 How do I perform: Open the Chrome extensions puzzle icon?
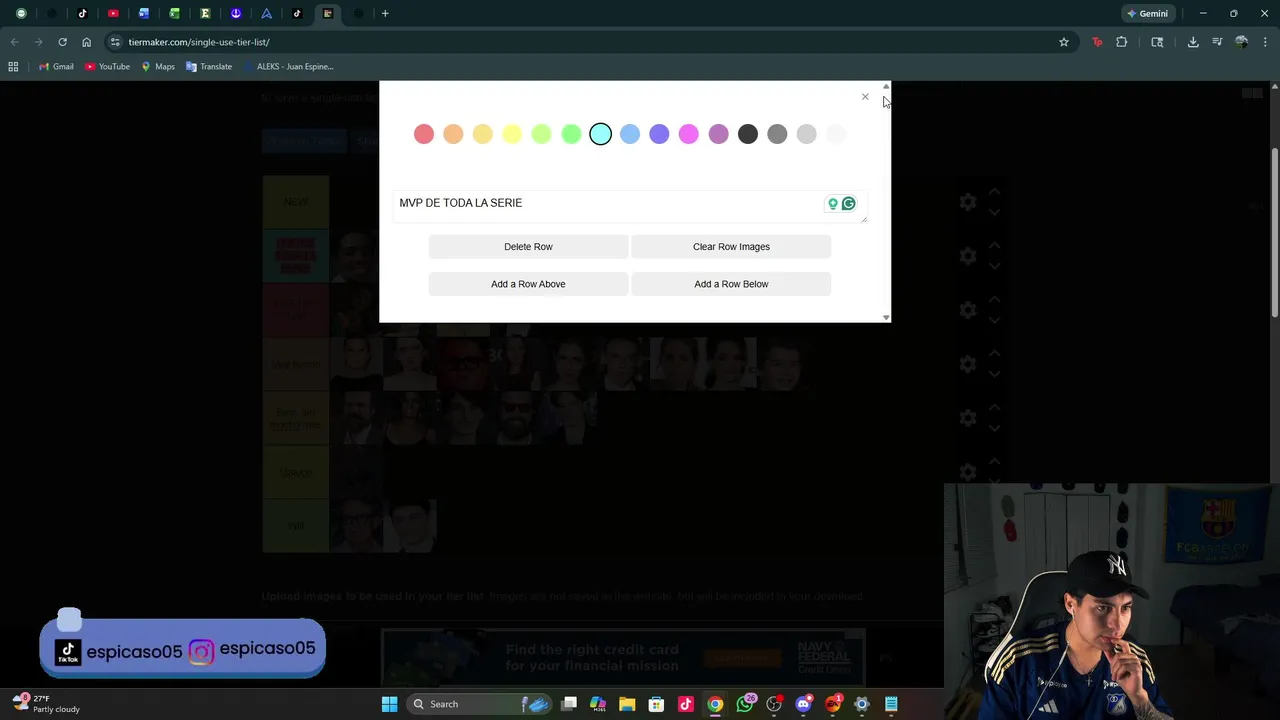coord(1122,42)
